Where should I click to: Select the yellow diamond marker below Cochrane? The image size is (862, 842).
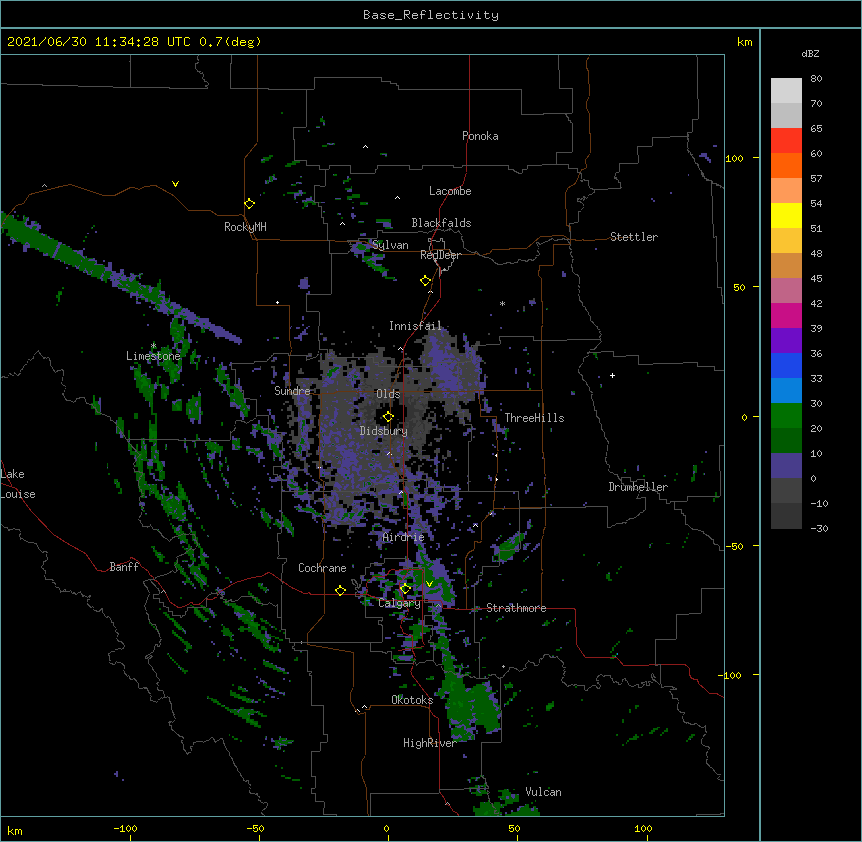click(x=340, y=590)
